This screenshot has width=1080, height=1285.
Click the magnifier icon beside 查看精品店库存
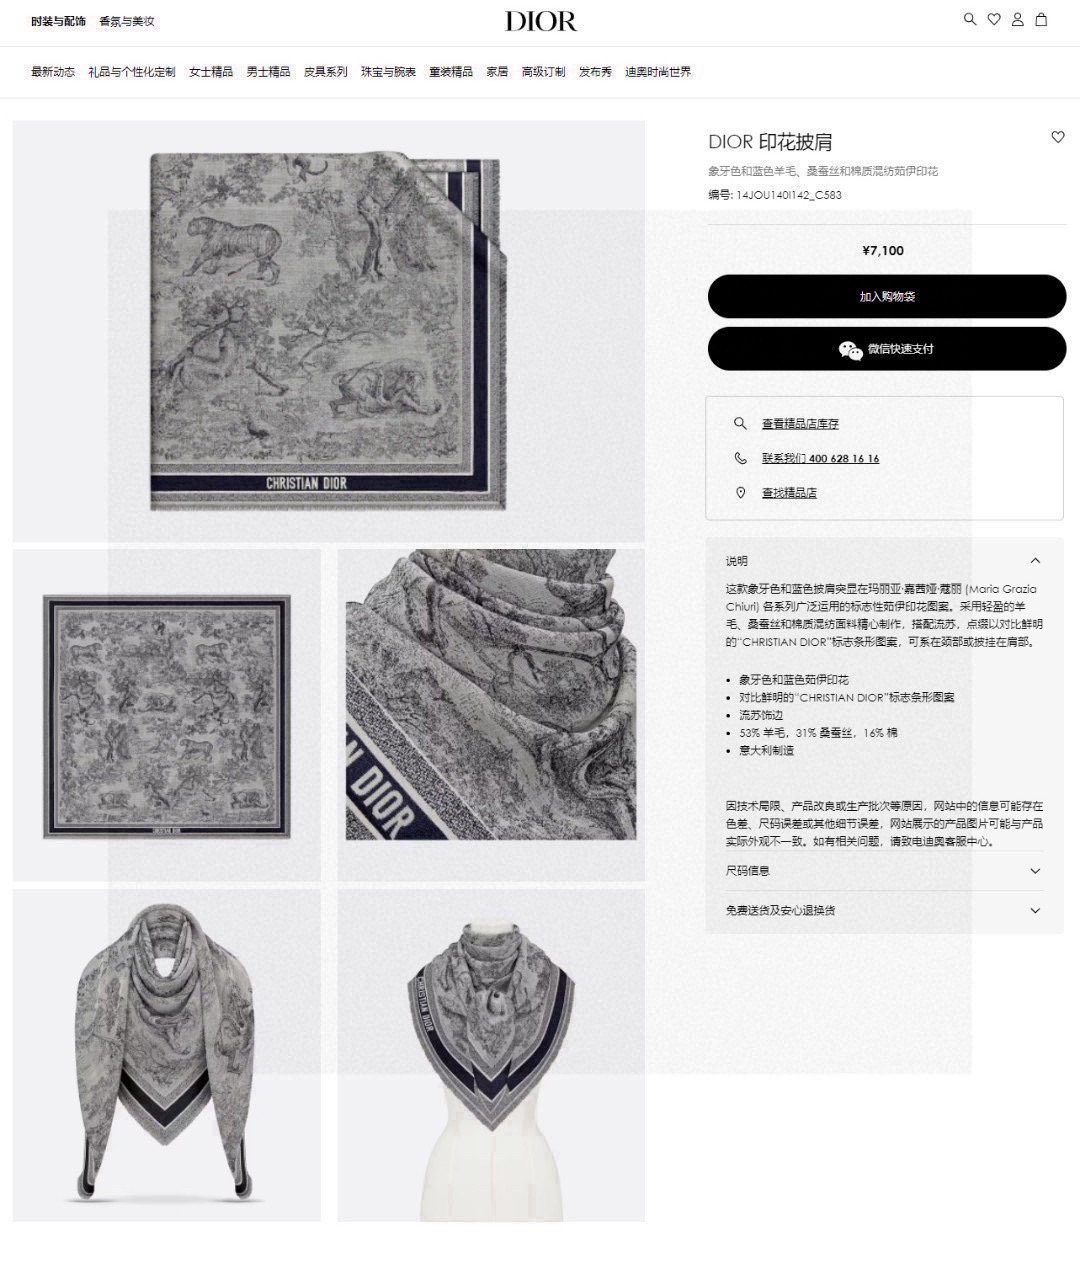coord(740,423)
